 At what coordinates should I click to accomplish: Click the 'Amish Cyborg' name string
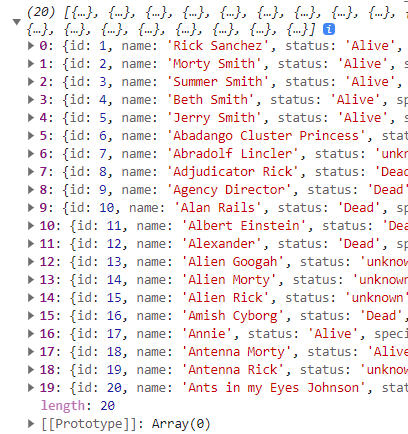click(x=233, y=316)
